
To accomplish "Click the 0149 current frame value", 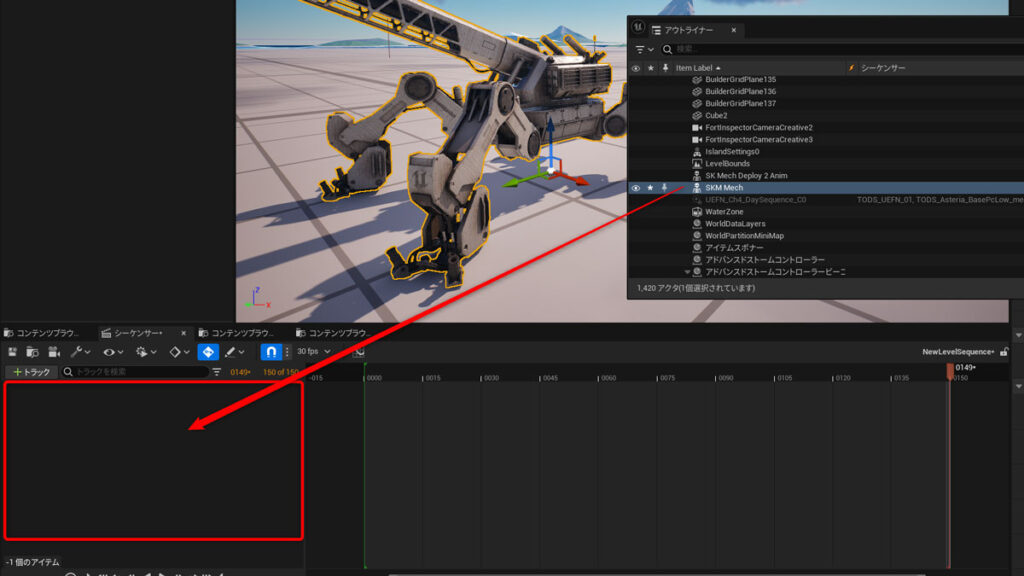I will click(x=240, y=372).
